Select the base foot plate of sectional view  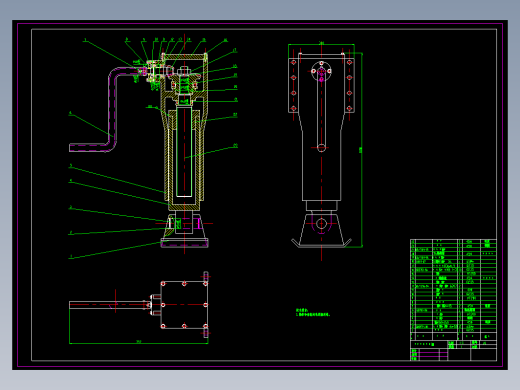coord(184,244)
